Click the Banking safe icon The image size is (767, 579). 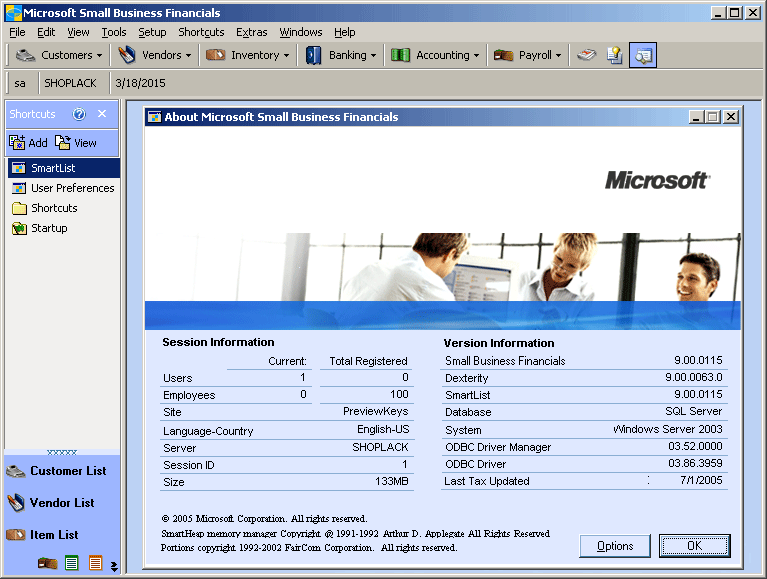[x=313, y=55]
